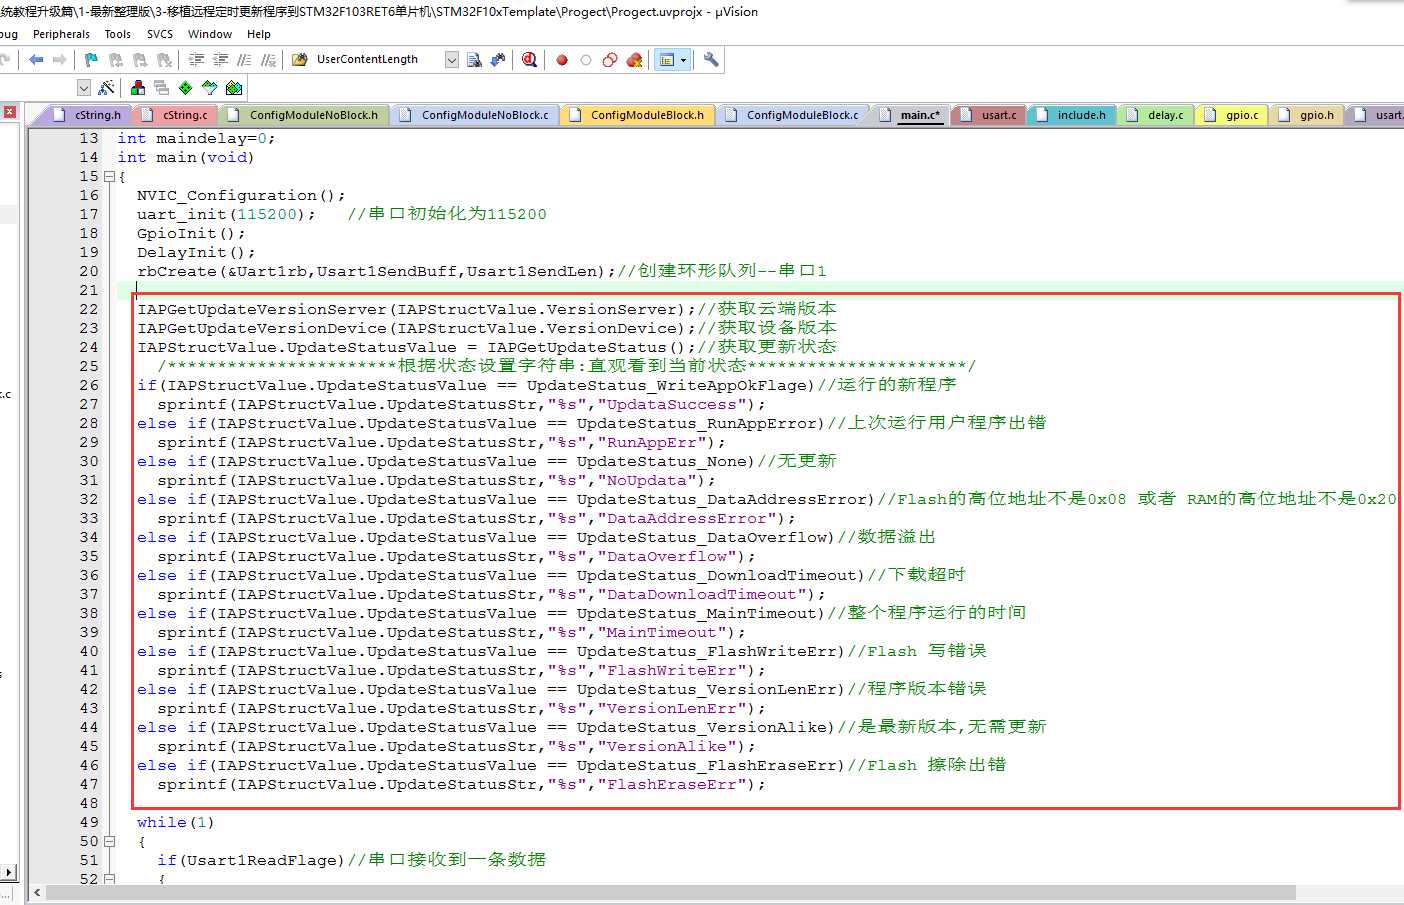Image resolution: width=1404 pixels, height=905 pixels.
Task: Open the Window menu
Action: pos(210,34)
